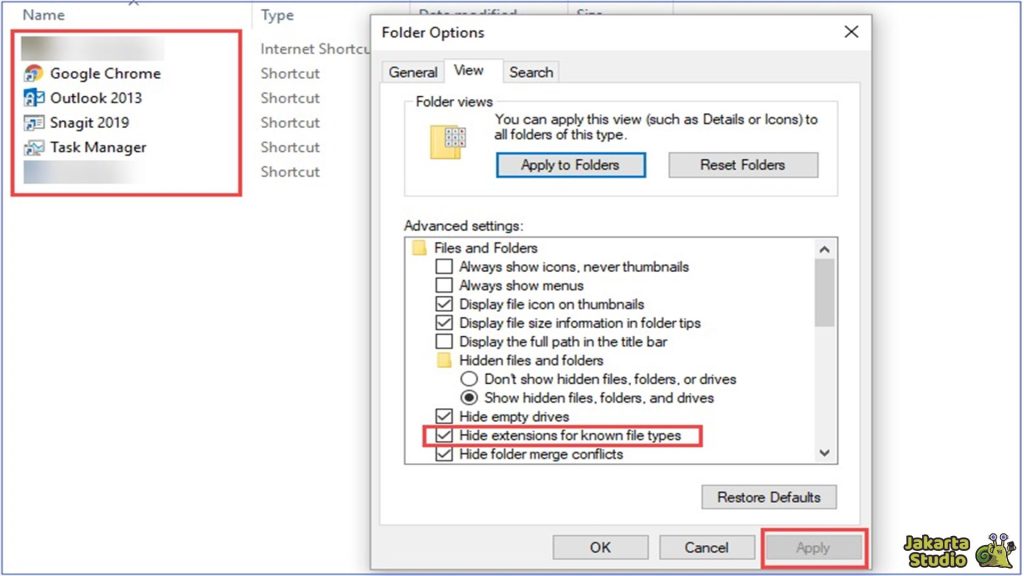Uncheck Hide extensions for known file types

tap(444, 435)
